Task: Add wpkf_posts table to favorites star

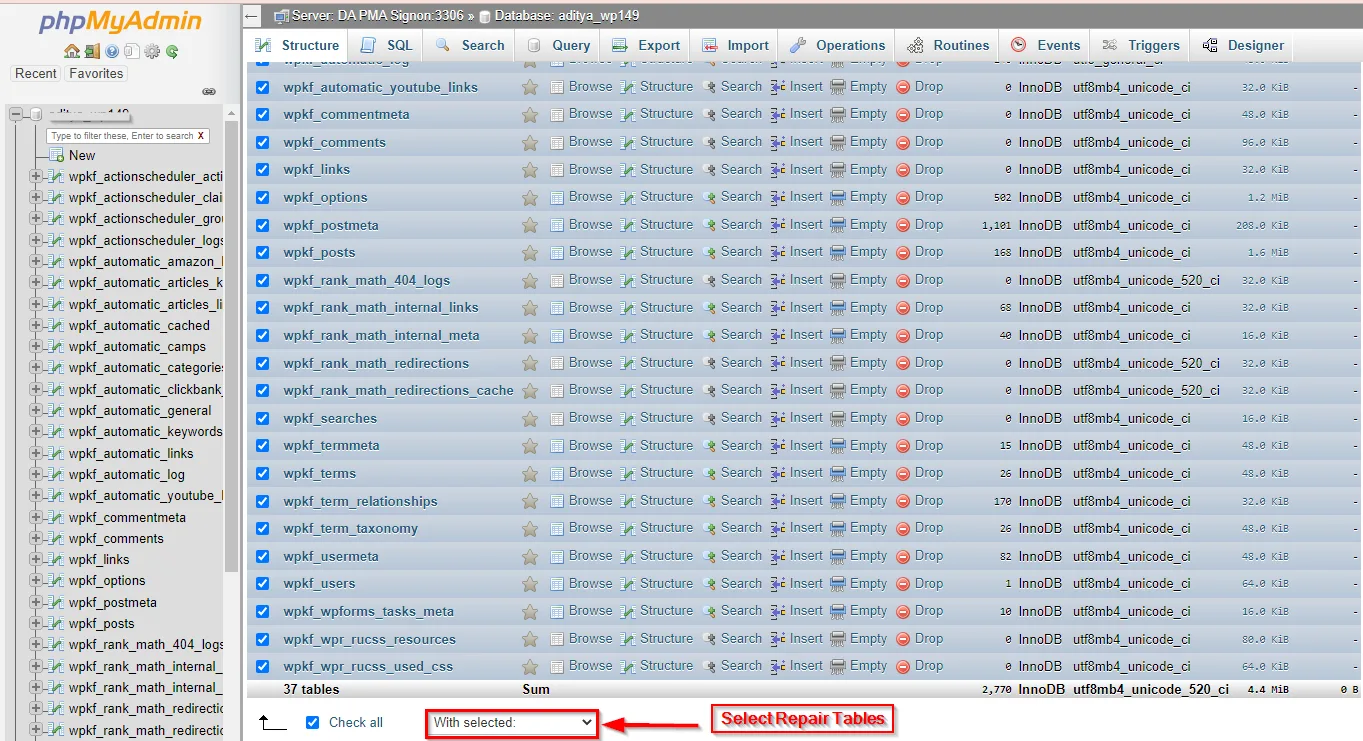Action: (530, 253)
